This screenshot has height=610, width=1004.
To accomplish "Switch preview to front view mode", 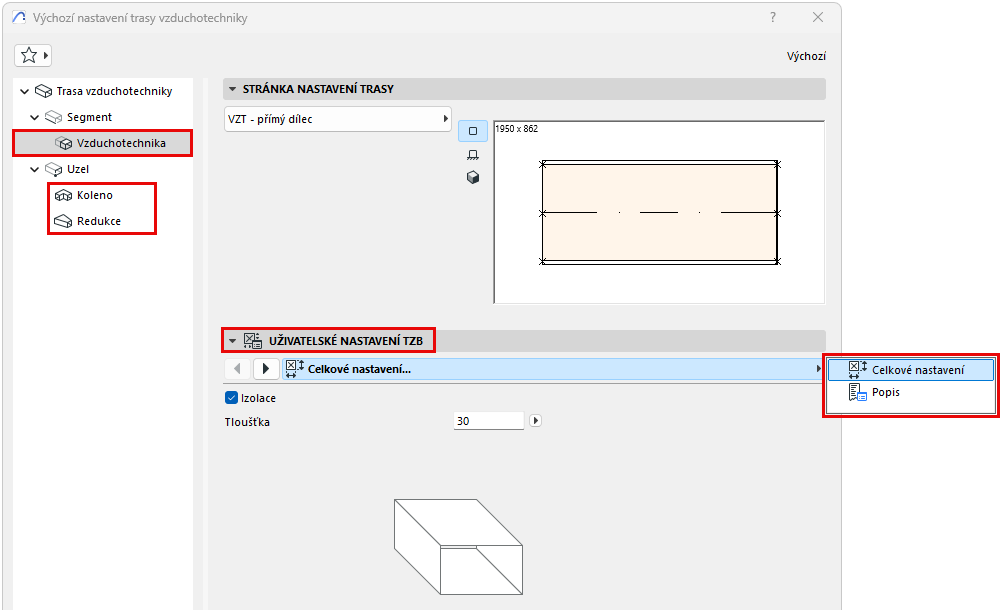I will tap(471, 154).
